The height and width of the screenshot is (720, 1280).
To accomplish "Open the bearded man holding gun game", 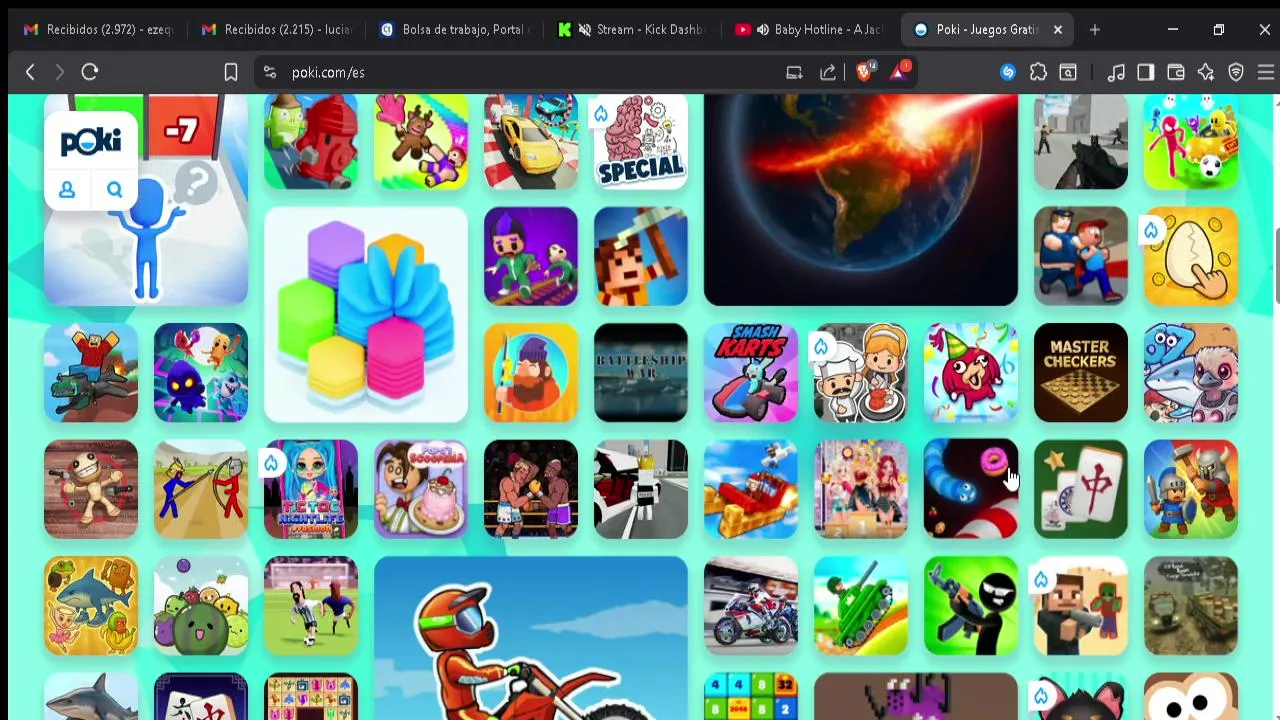I will [x=531, y=373].
